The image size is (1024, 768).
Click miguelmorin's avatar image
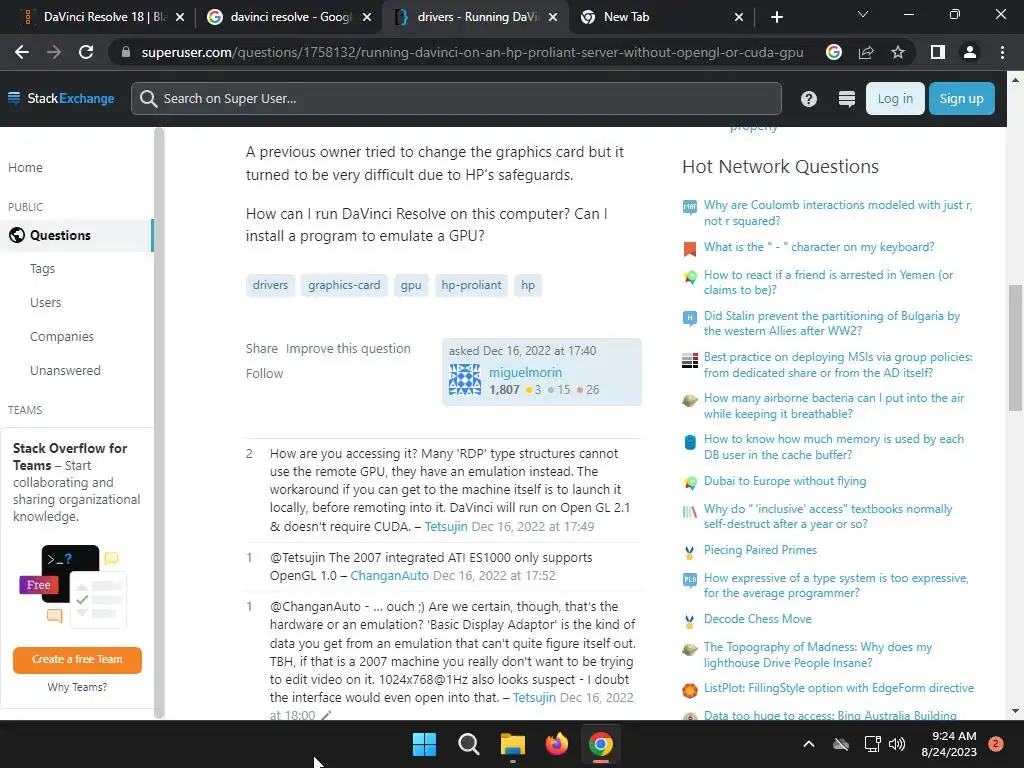pos(465,379)
